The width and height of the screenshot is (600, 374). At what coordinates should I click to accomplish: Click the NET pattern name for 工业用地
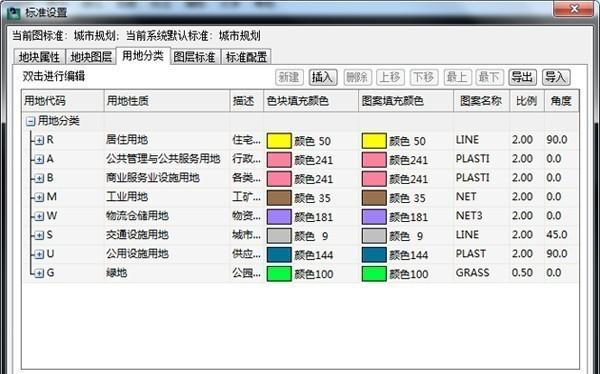(x=466, y=197)
